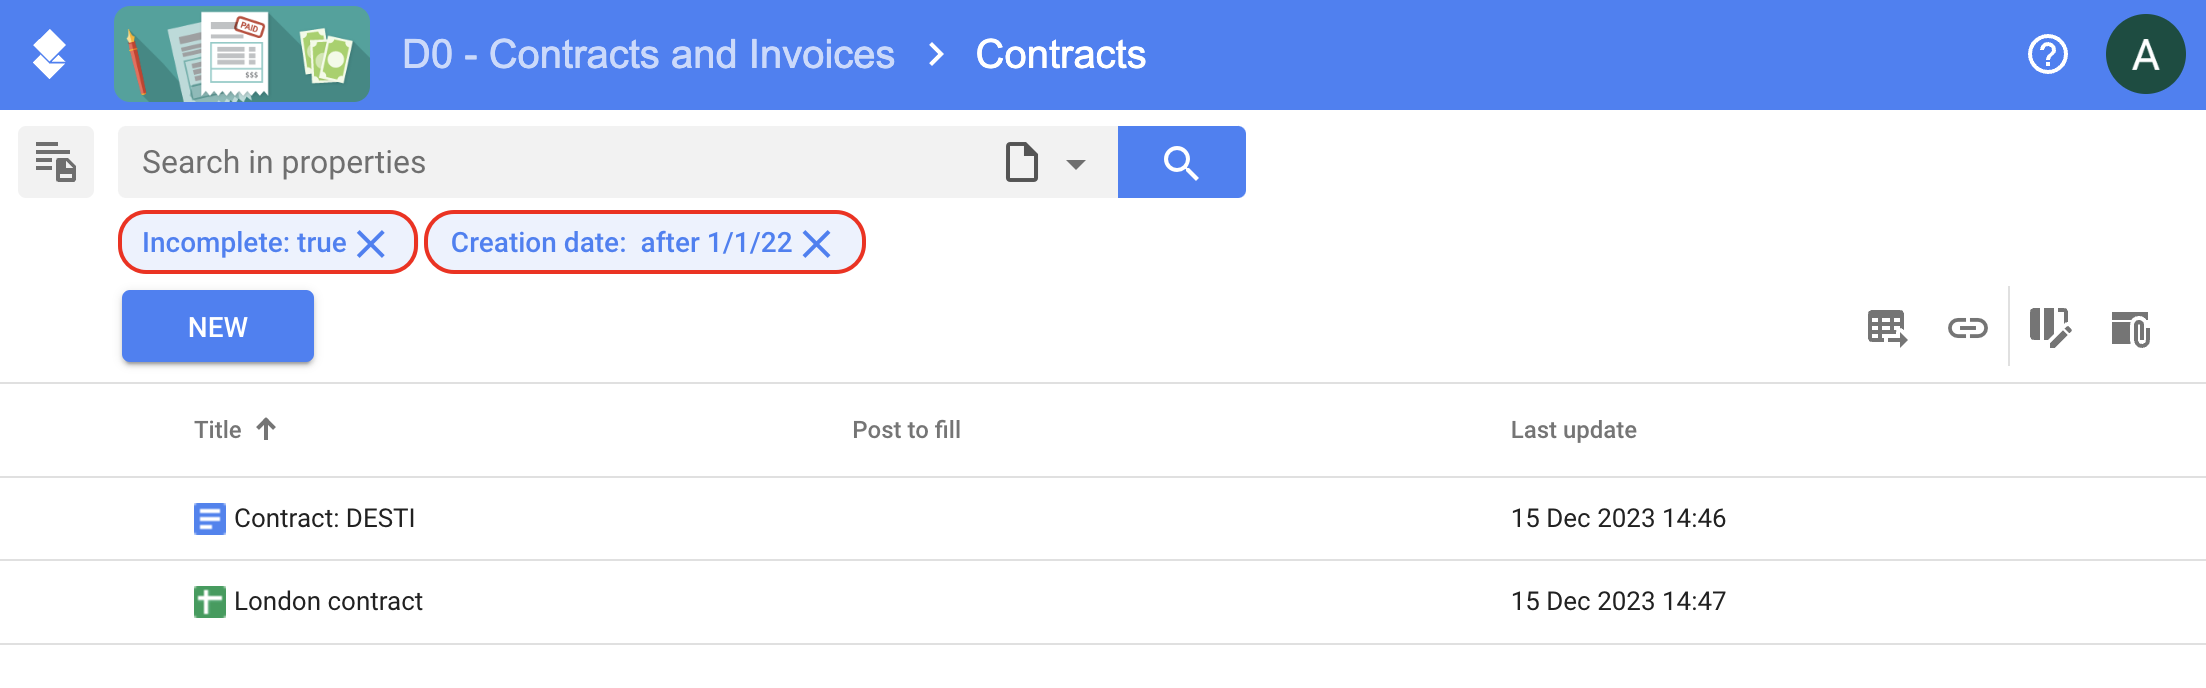The height and width of the screenshot is (688, 2206).
Task: Expand the document type dropdown arrow
Action: [1076, 163]
